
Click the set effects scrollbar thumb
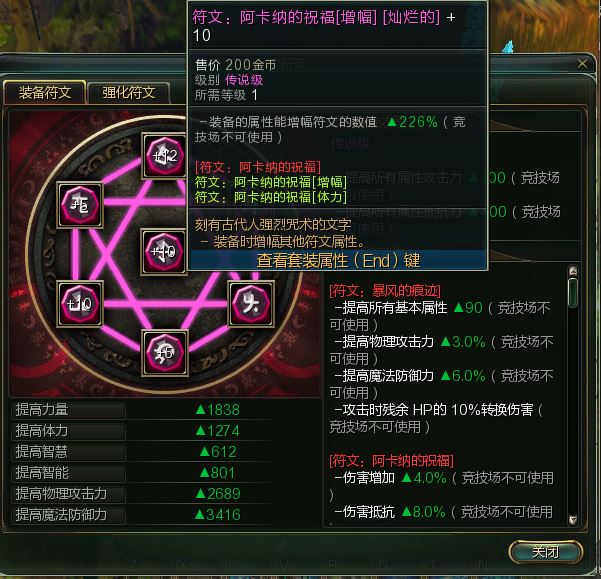(x=573, y=293)
